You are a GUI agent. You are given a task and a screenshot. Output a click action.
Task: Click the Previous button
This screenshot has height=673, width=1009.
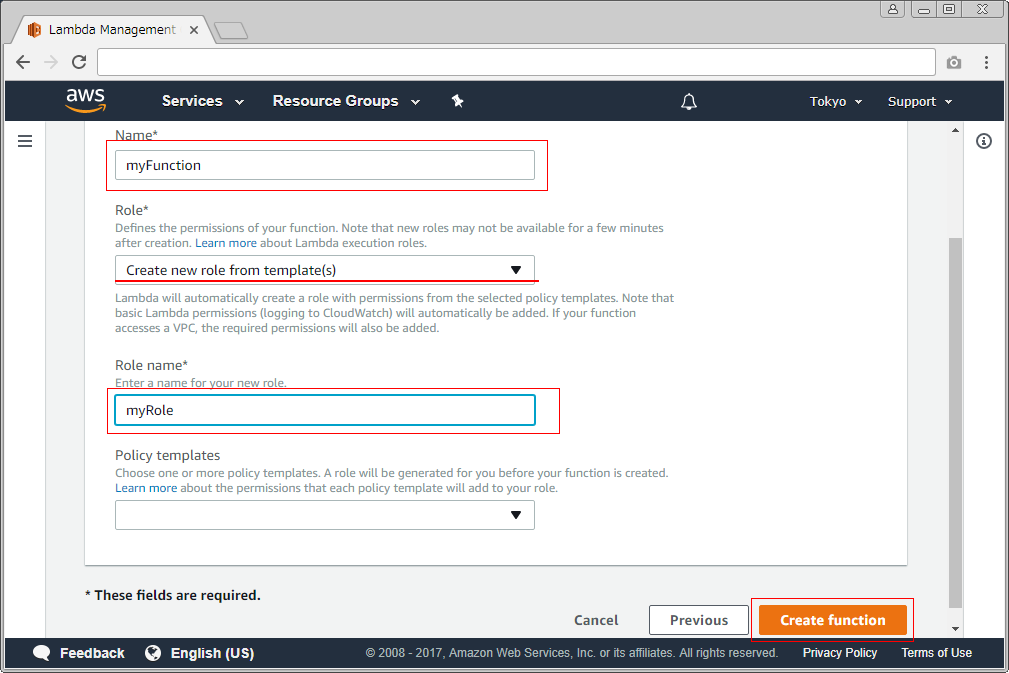[699, 620]
